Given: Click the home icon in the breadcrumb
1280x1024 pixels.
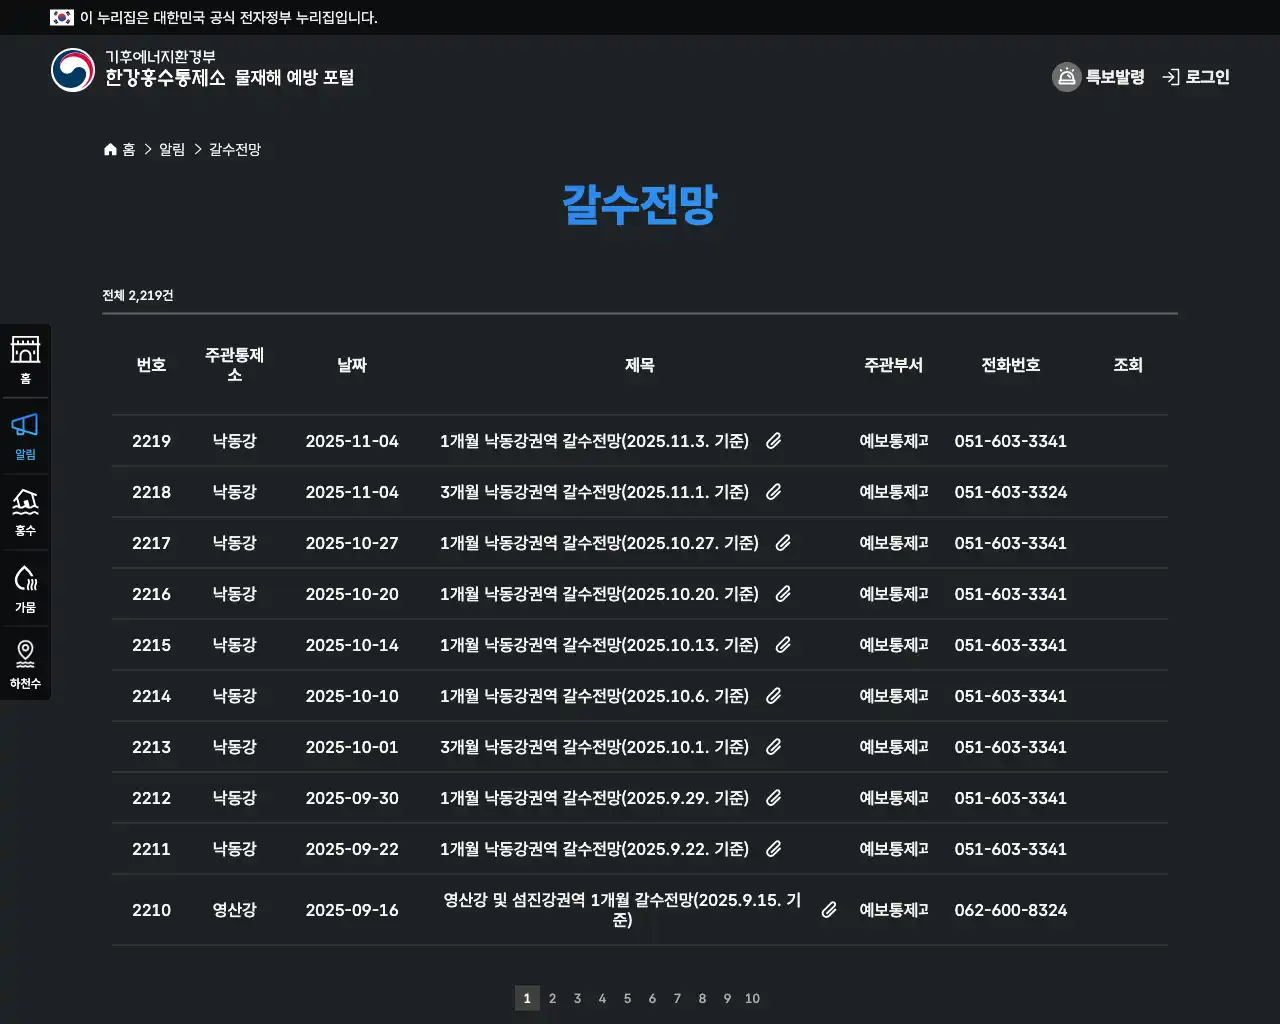Looking at the screenshot, I should [110, 148].
